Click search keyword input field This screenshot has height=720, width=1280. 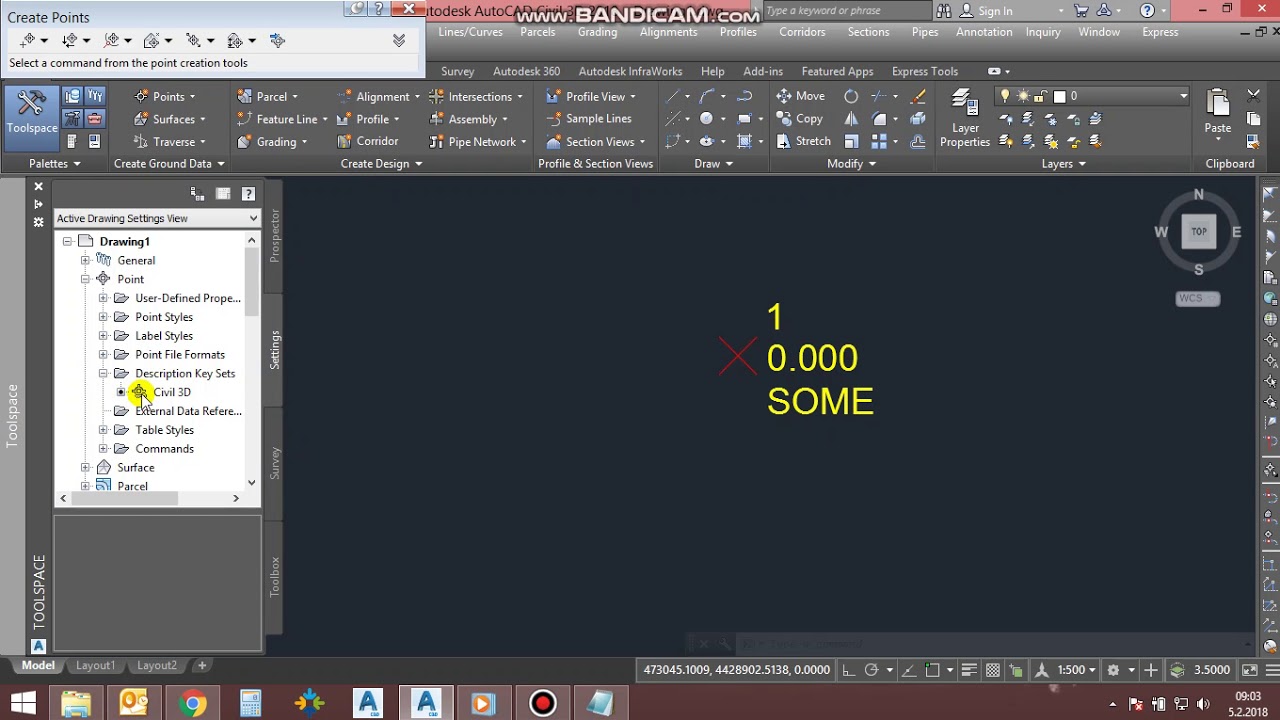click(x=846, y=10)
